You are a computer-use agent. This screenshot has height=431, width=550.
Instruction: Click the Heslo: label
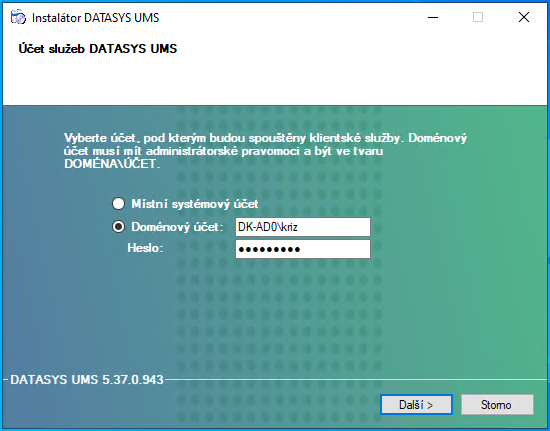coord(145,248)
